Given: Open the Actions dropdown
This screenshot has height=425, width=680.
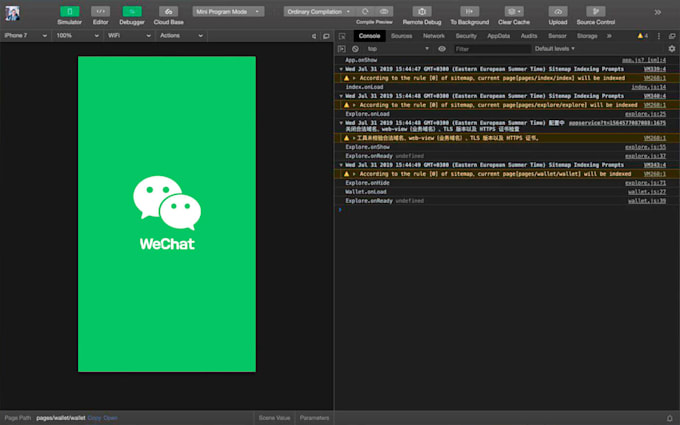Looking at the screenshot, I should click(181, 36).
